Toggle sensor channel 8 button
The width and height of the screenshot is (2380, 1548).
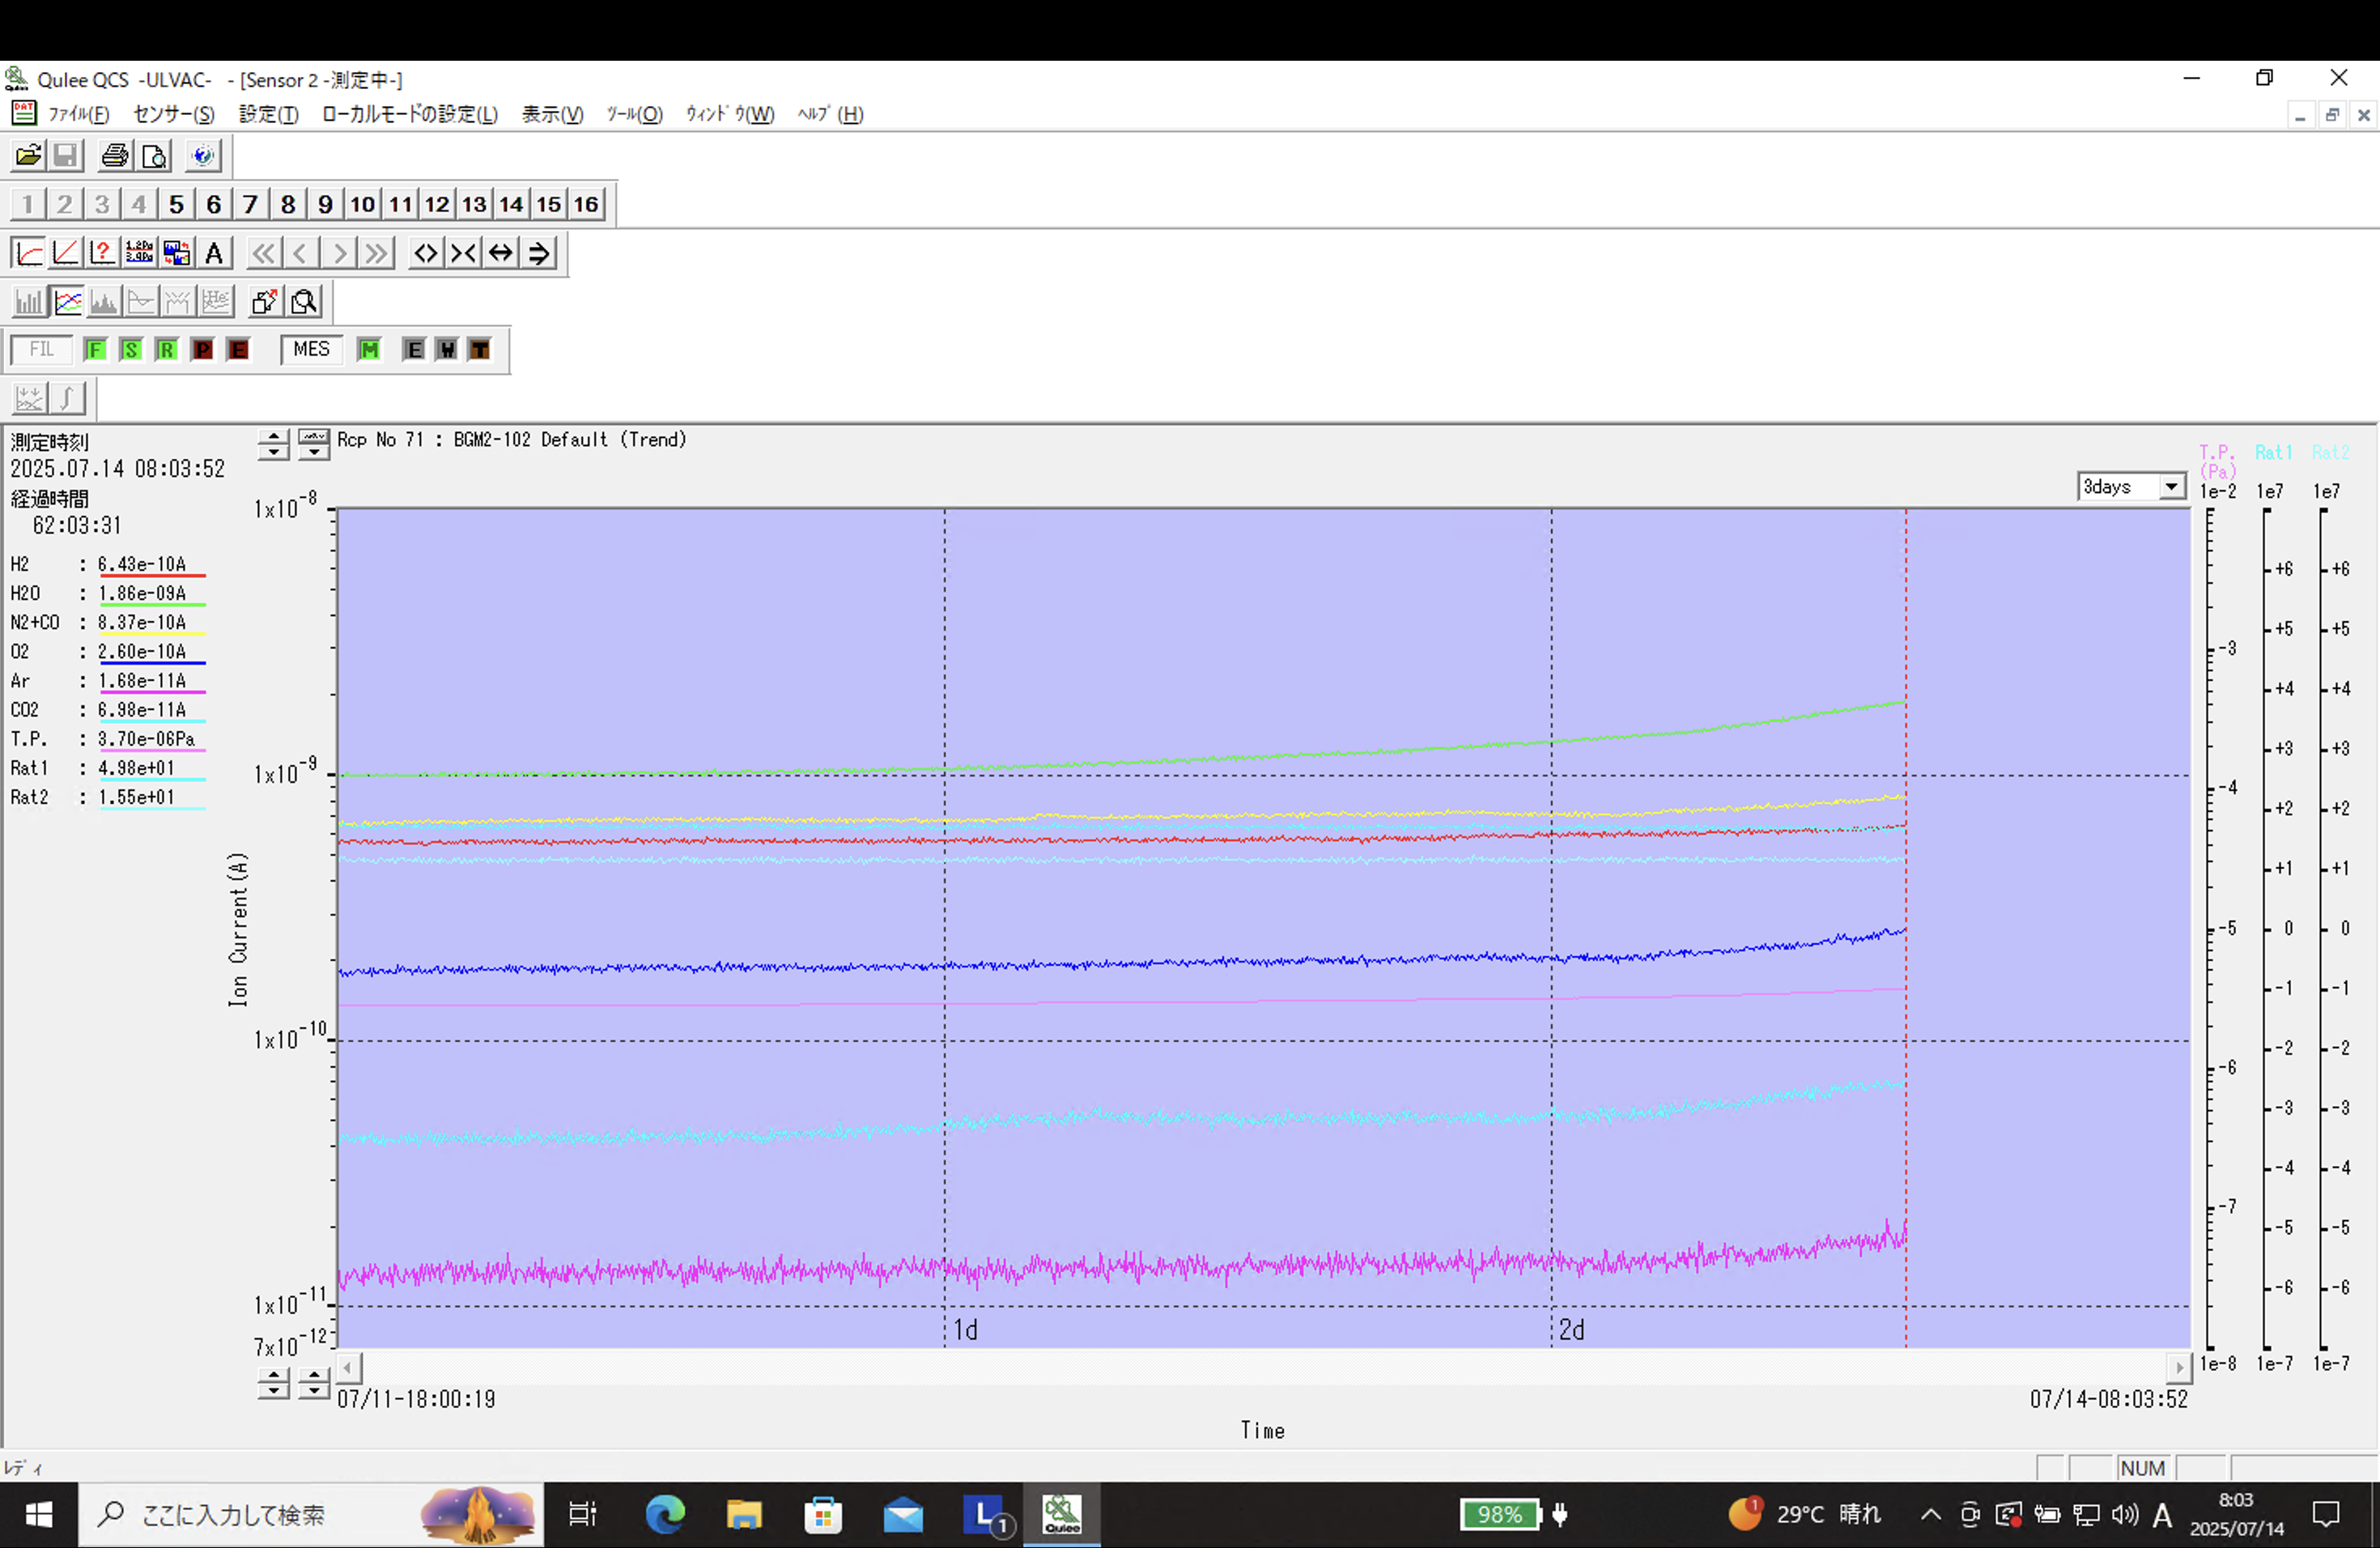(288, 204)
